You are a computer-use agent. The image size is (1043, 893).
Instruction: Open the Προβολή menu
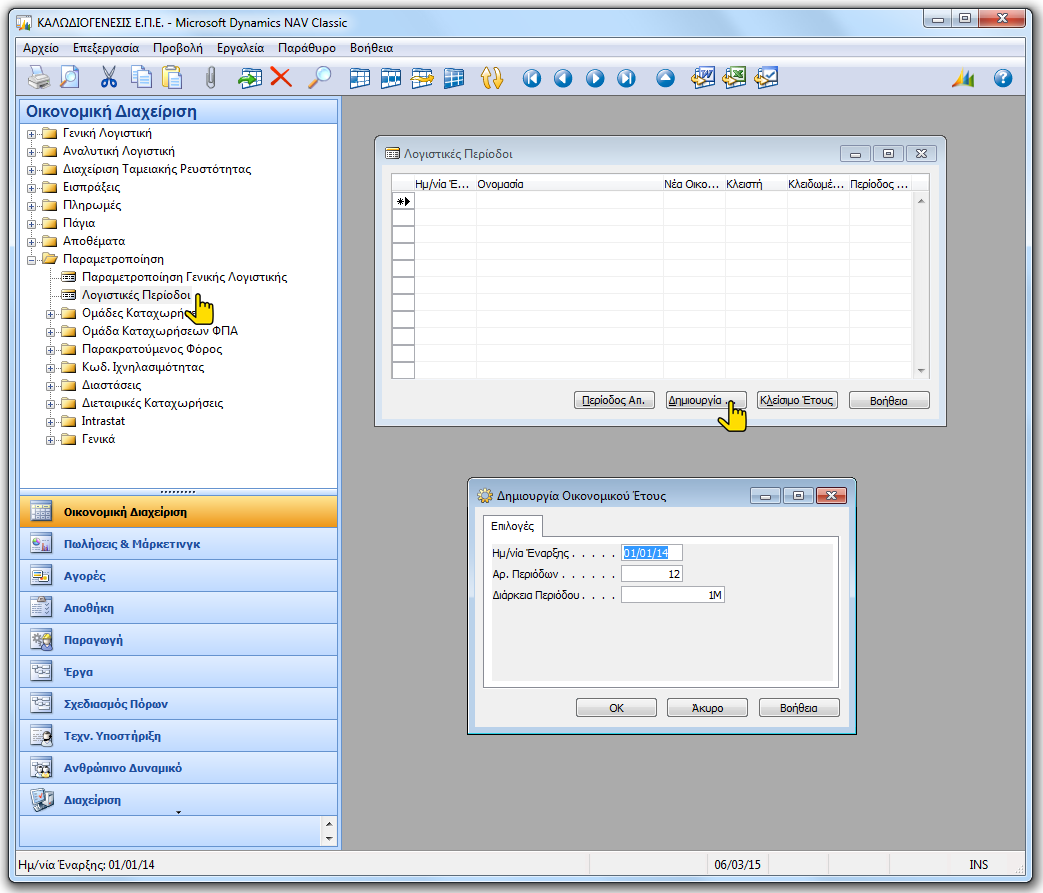[x=178, y=48]
